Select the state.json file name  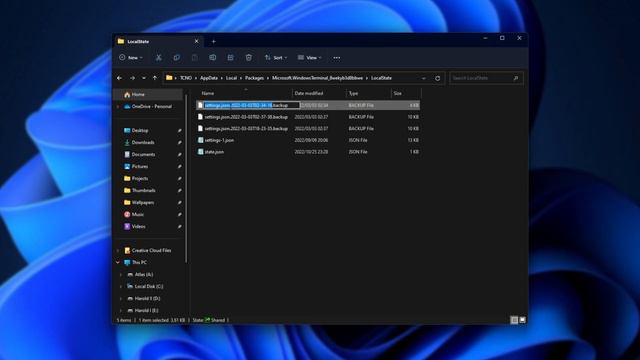click(x=214, y=152)
